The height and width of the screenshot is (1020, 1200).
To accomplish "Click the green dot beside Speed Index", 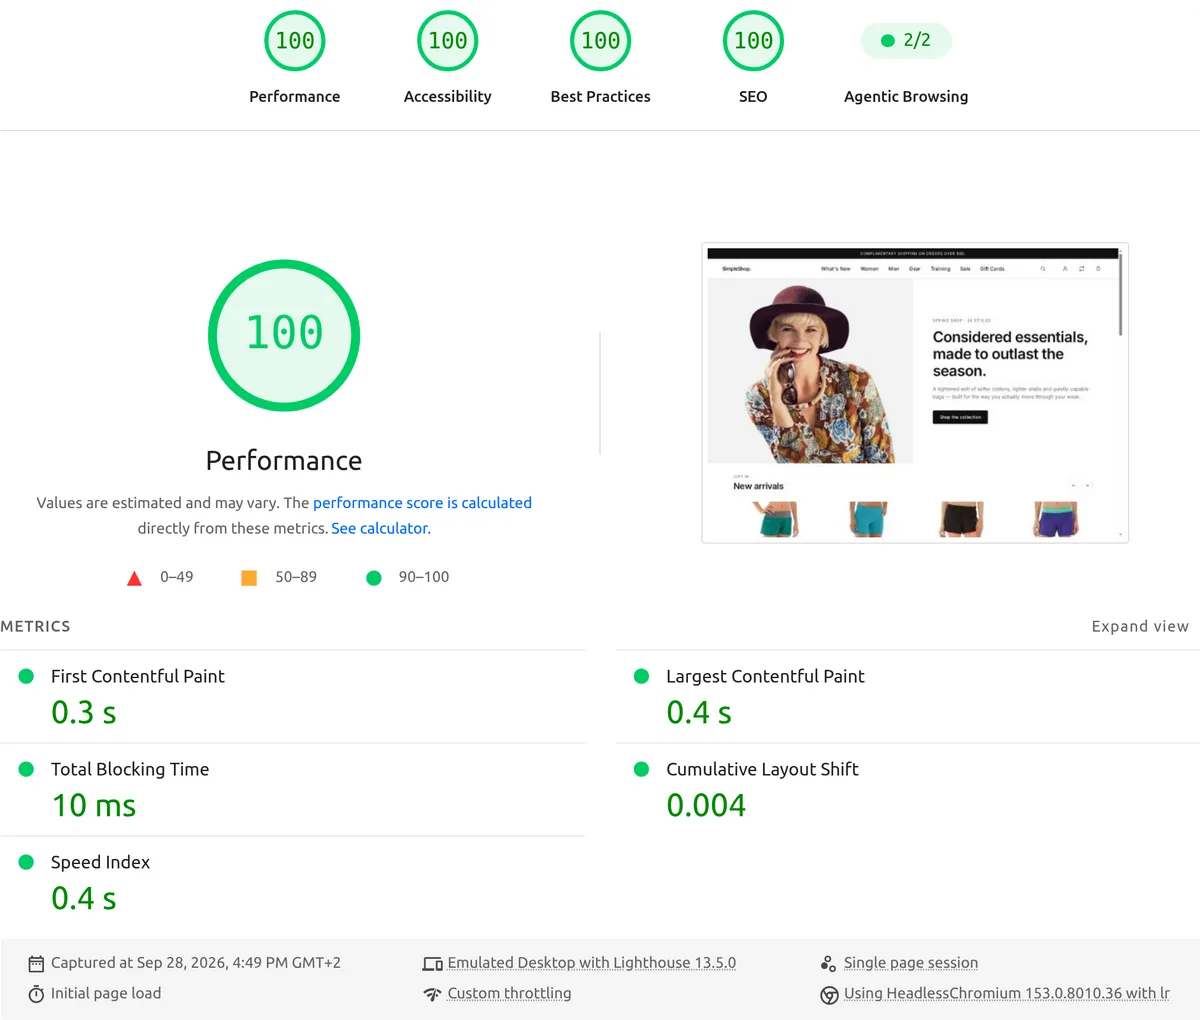I will click(x=27, y=862).
